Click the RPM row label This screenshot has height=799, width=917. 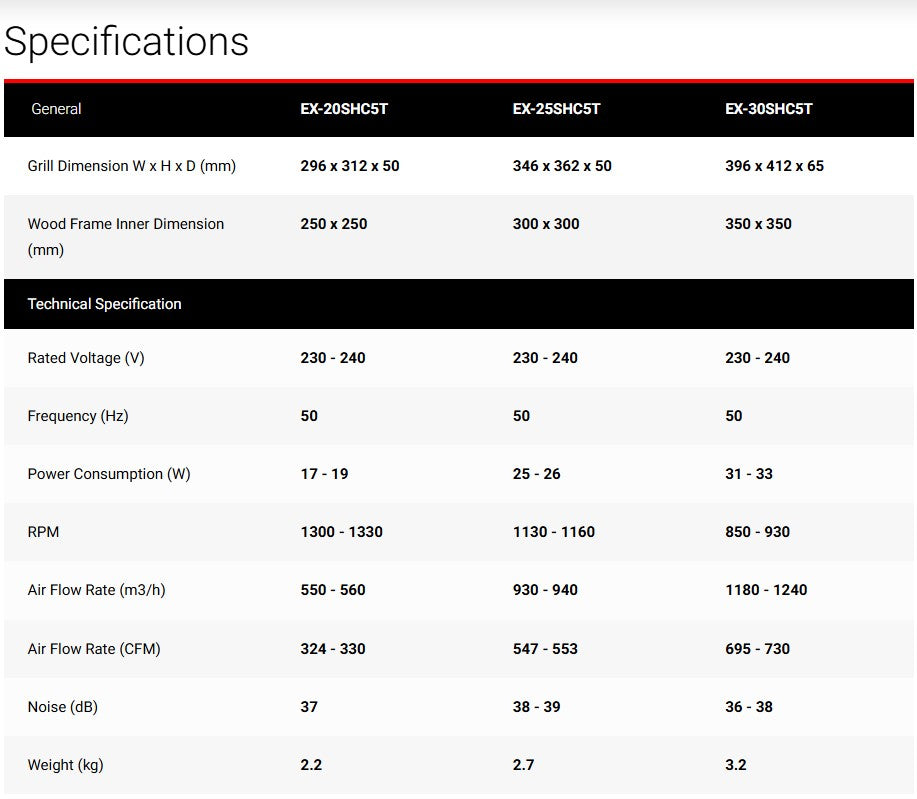[x=43, y=532]
